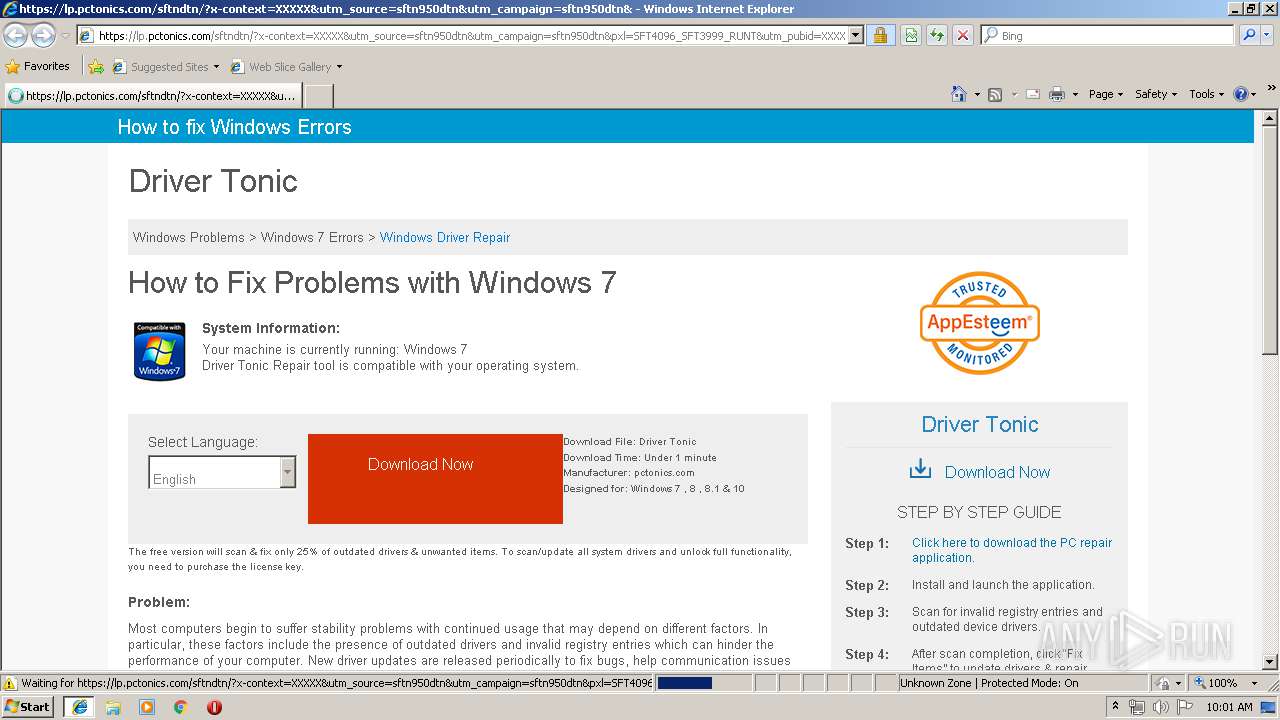Open Windows Explorer from taskbar

click(x=113, y=706)
